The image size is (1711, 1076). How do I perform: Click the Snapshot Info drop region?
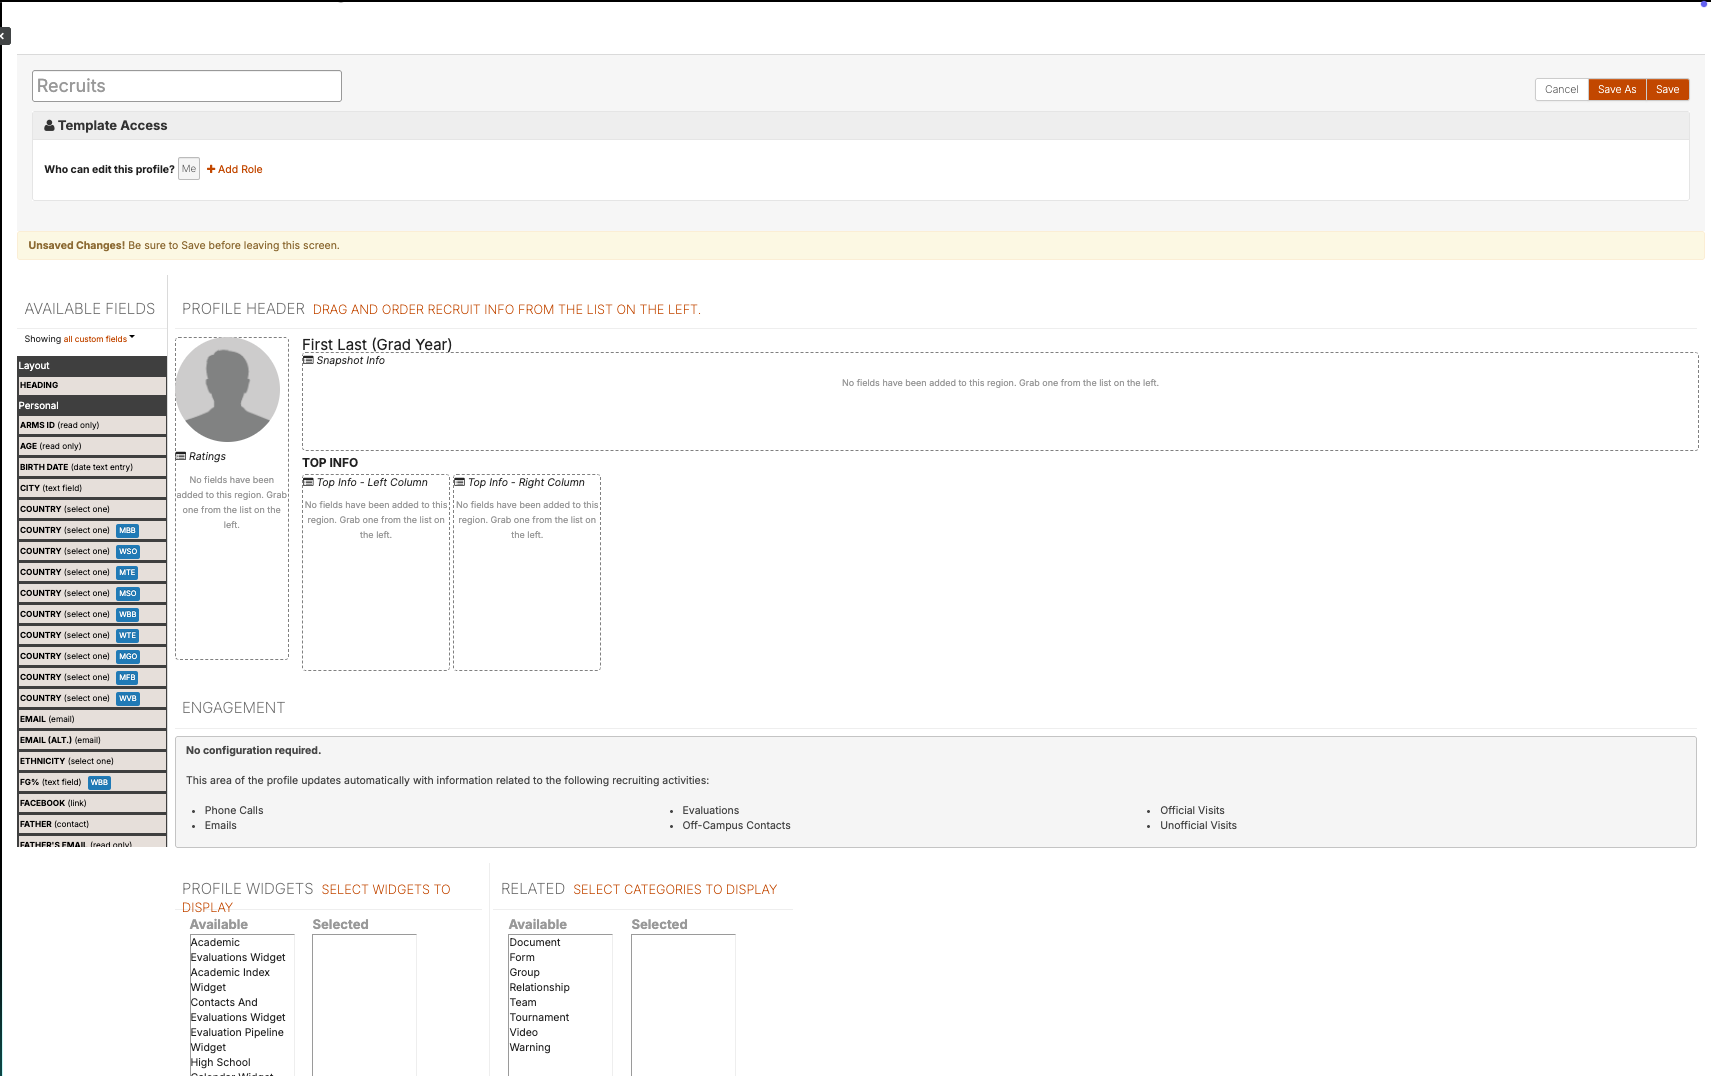coord(1000,401)
